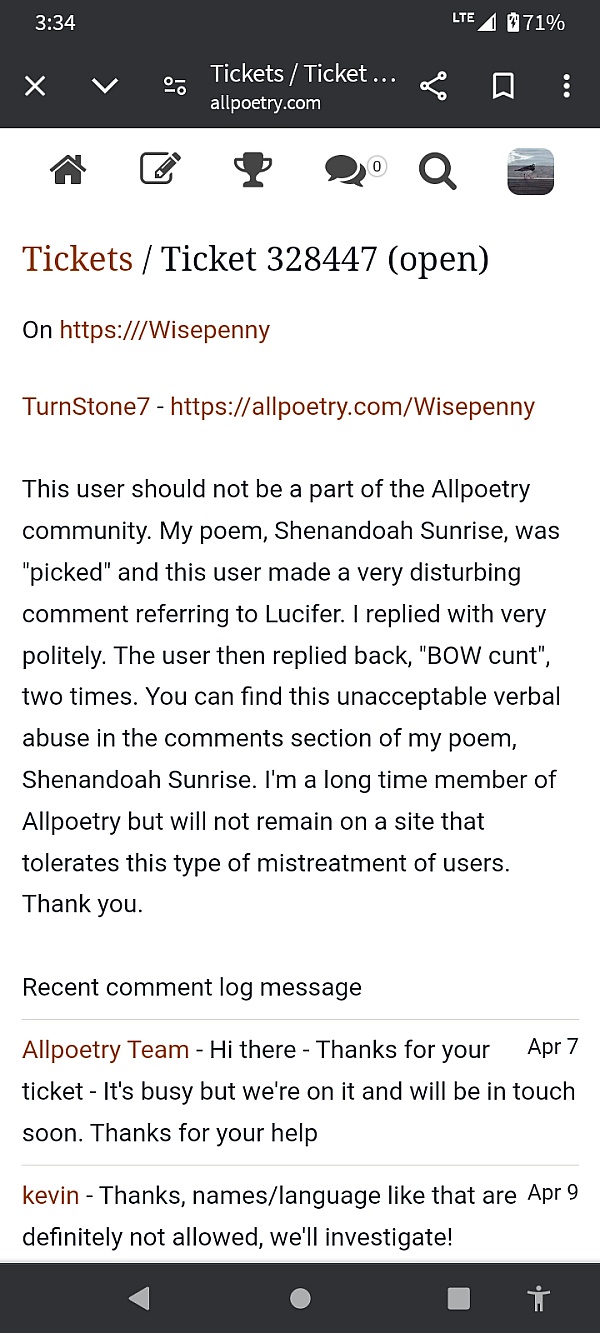Open kevin's profile link

point(50,1195)
